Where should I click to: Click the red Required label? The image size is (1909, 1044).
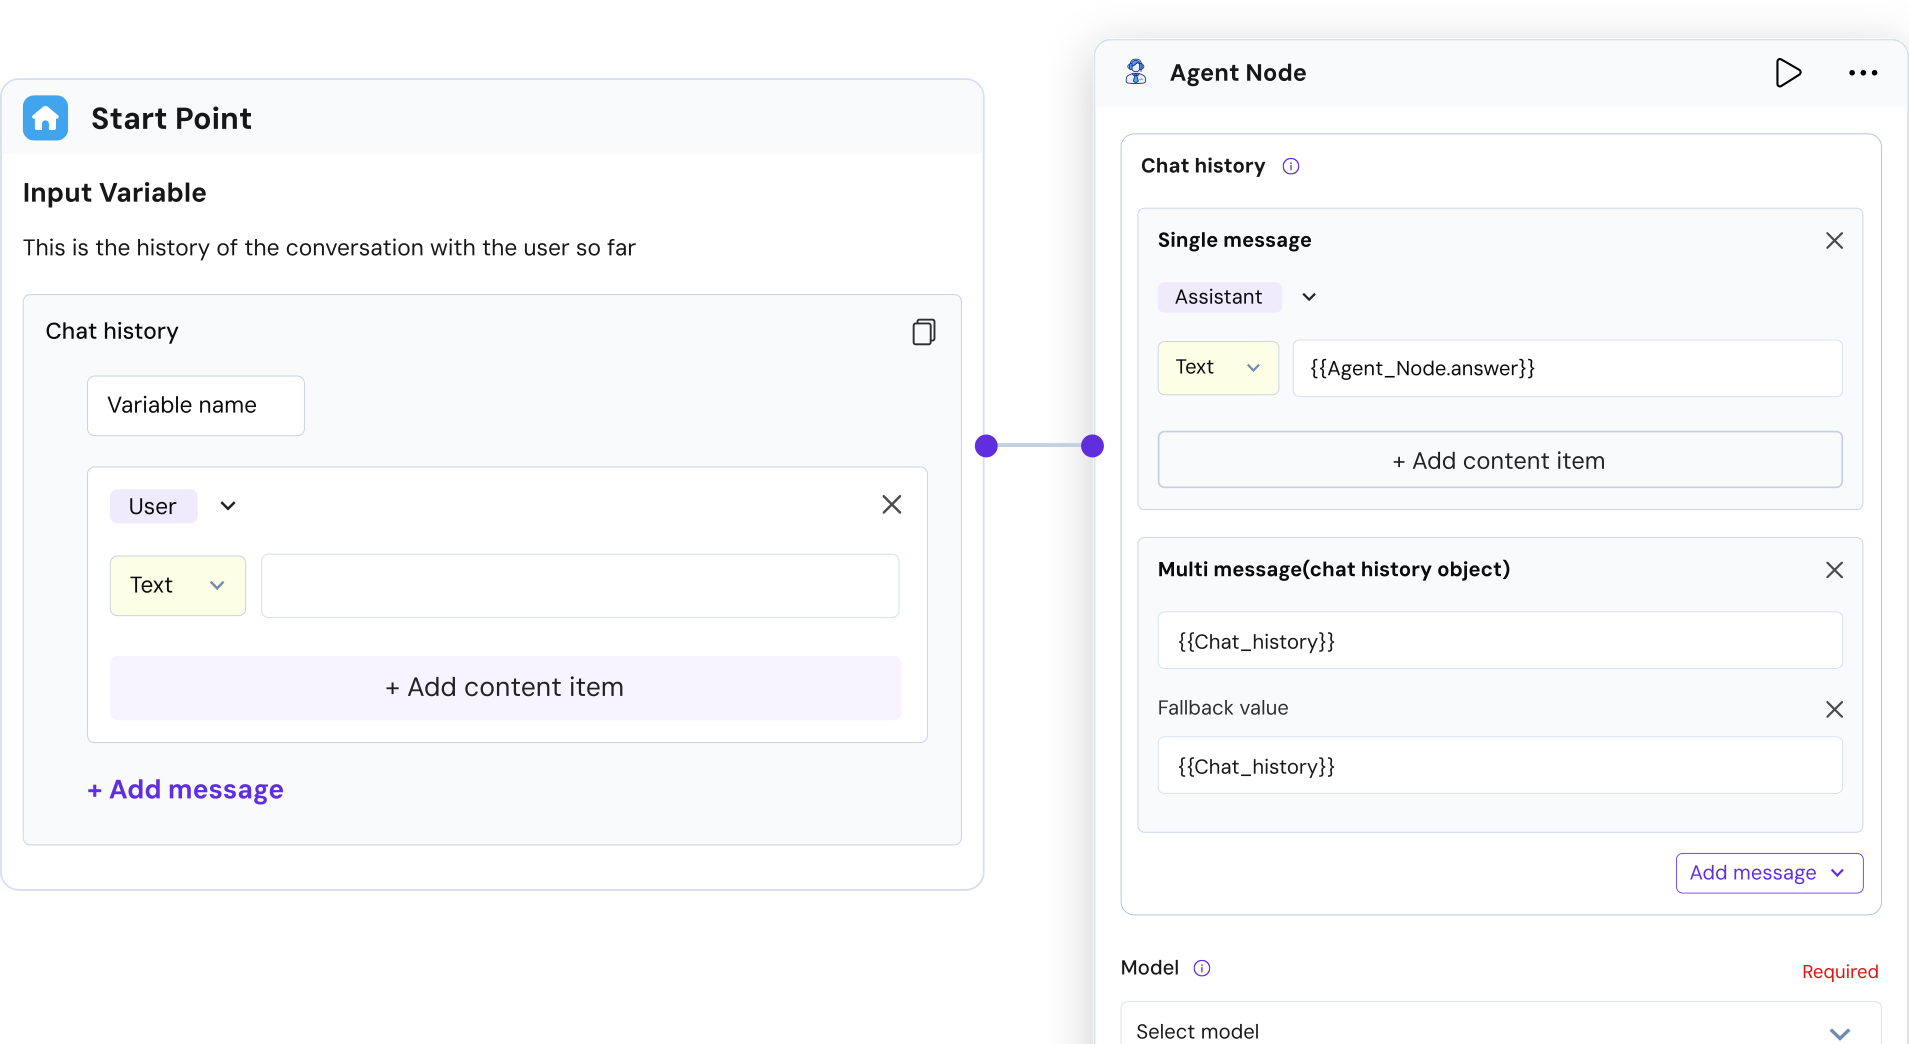(1839, 972)
